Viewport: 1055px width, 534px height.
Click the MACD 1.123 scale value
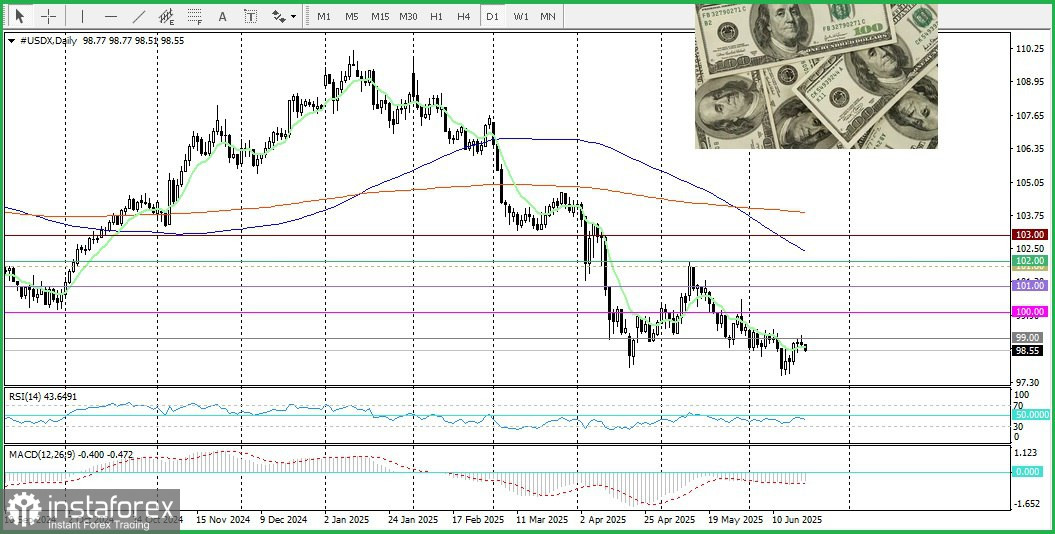point(1026,452)
